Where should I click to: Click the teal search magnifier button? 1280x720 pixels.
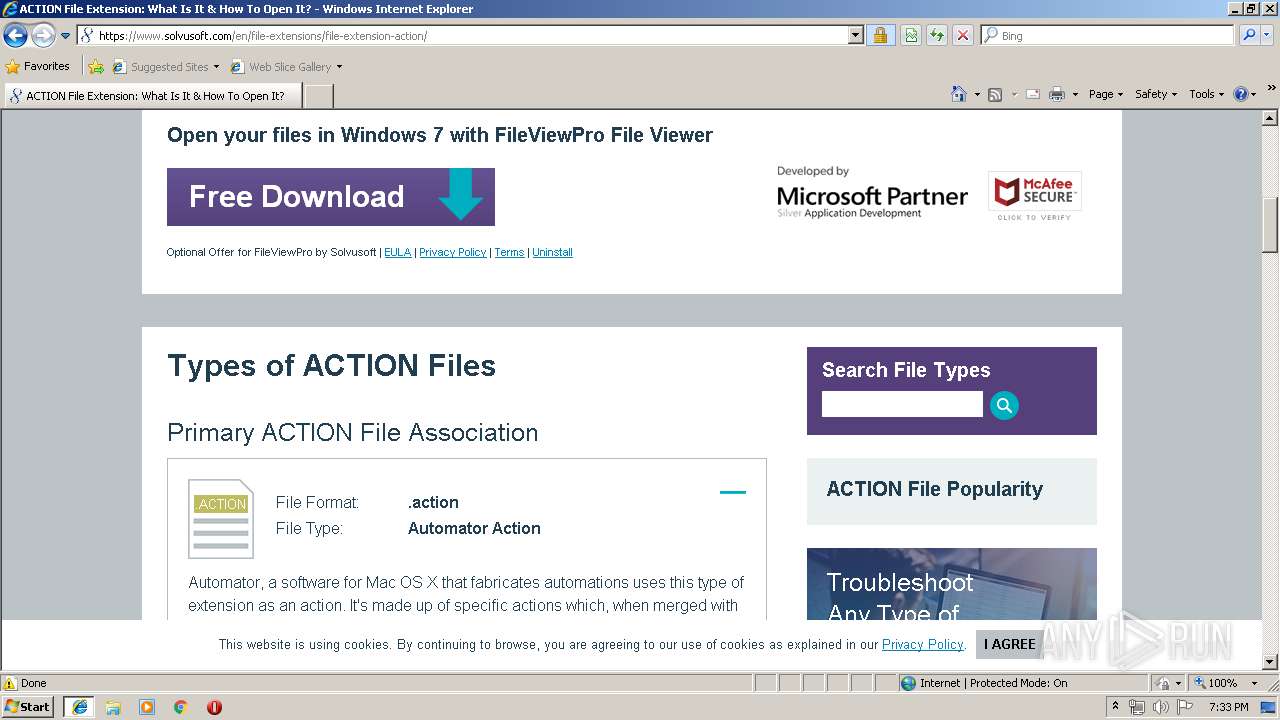(x=1004, y=405)
